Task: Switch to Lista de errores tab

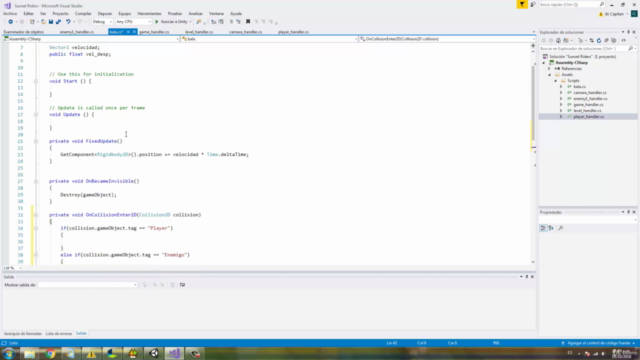Action: tap(59, 334)
